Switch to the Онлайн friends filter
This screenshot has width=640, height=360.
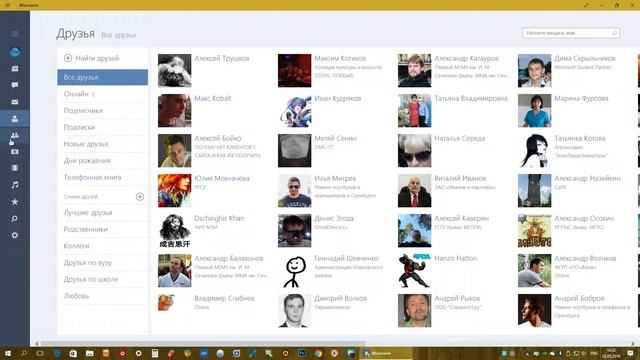point(102,94)
